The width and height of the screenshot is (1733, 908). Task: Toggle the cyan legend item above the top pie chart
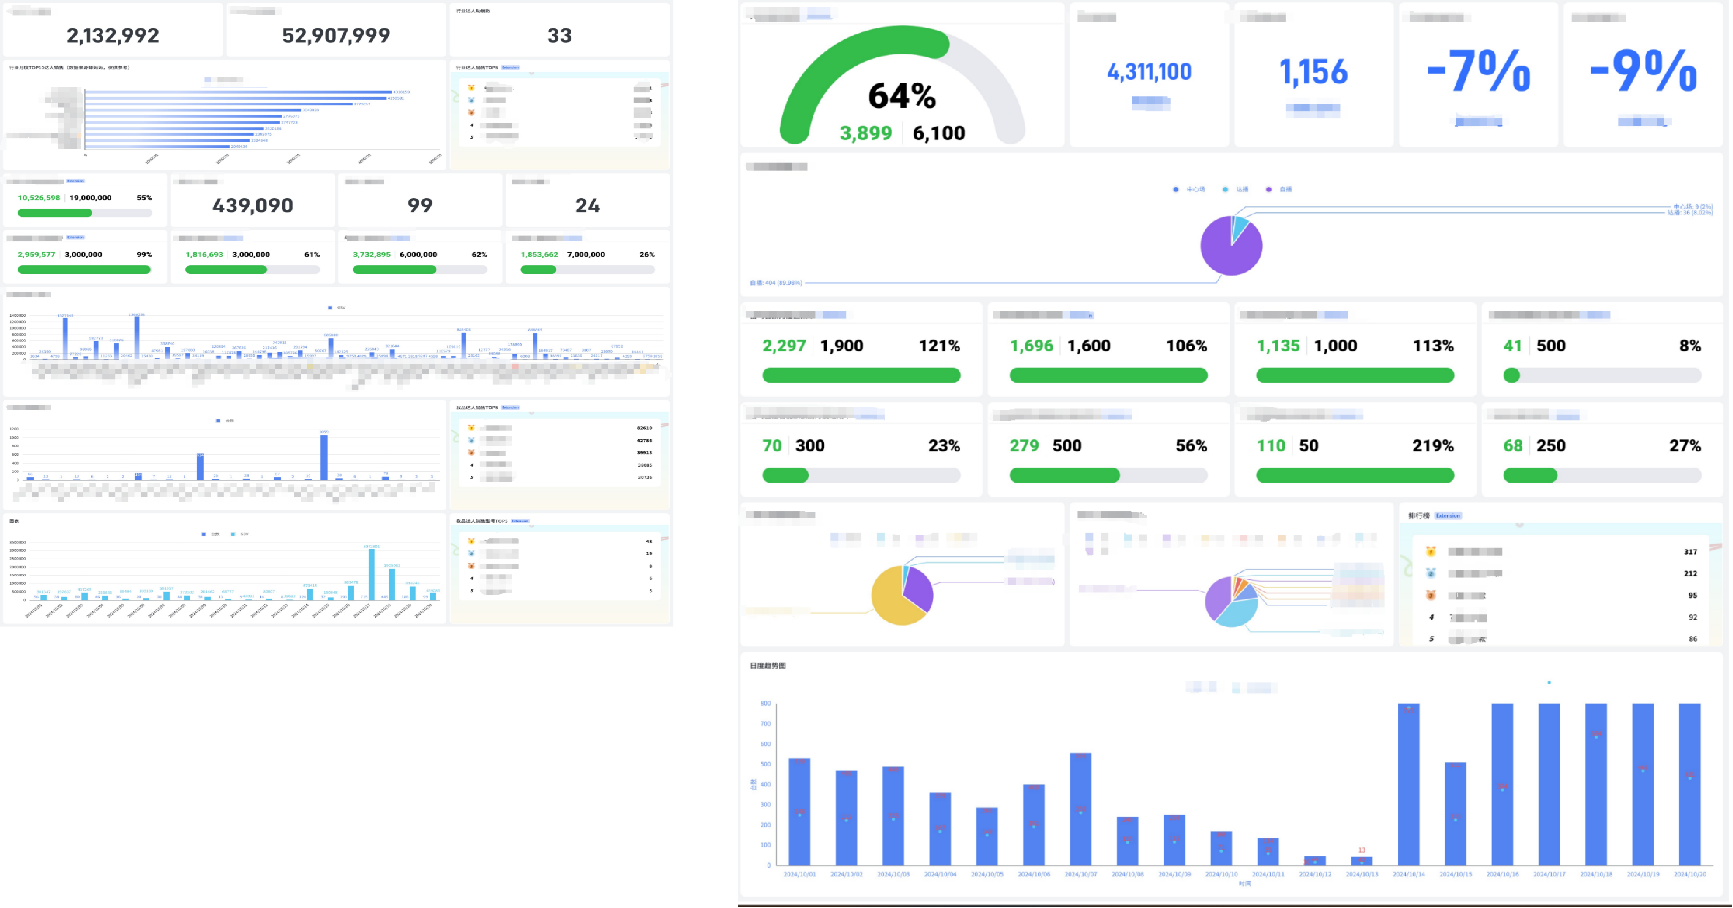tap(1235, 189)
